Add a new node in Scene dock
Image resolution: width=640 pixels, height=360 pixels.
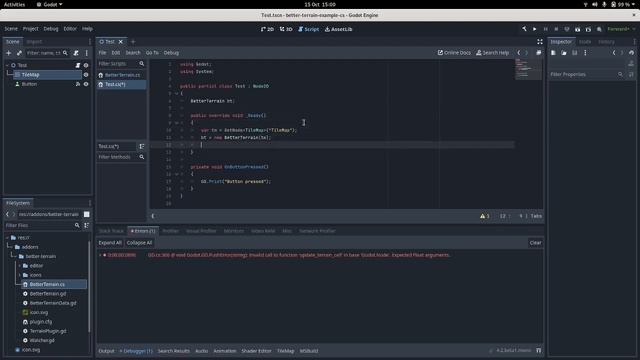coord(9,53)
